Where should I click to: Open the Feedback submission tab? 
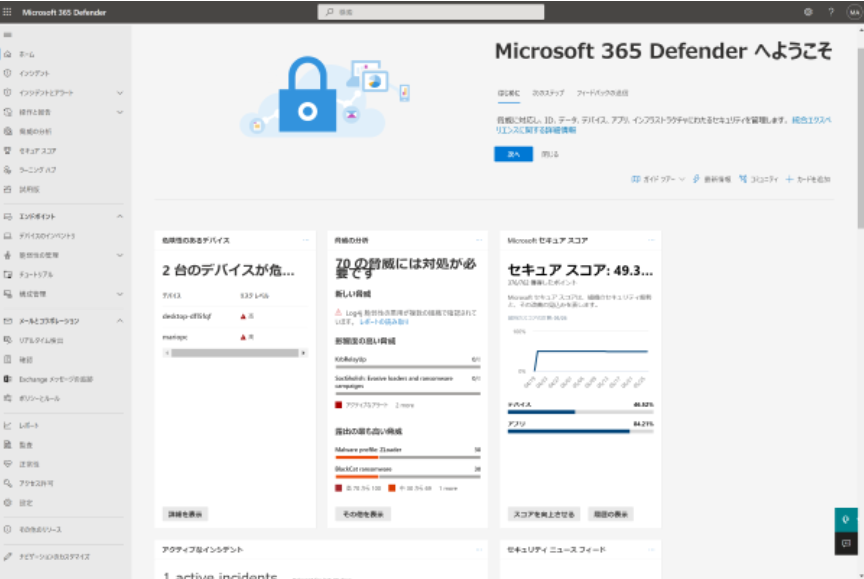pyautogui.click(x=603, y=91)
